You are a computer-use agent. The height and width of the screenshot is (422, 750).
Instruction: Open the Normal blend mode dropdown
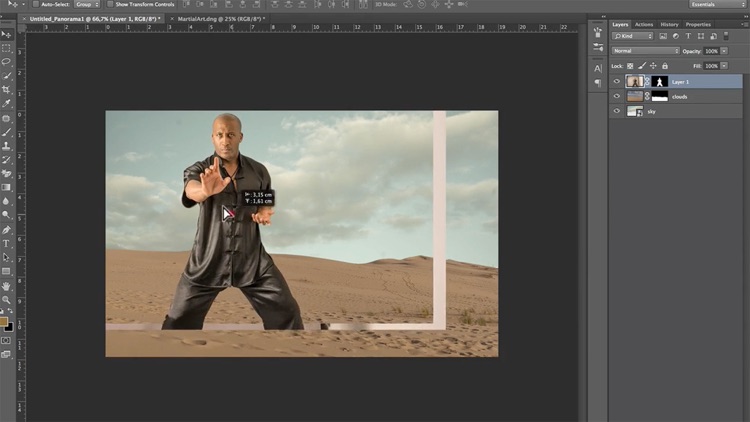point(645,51)
